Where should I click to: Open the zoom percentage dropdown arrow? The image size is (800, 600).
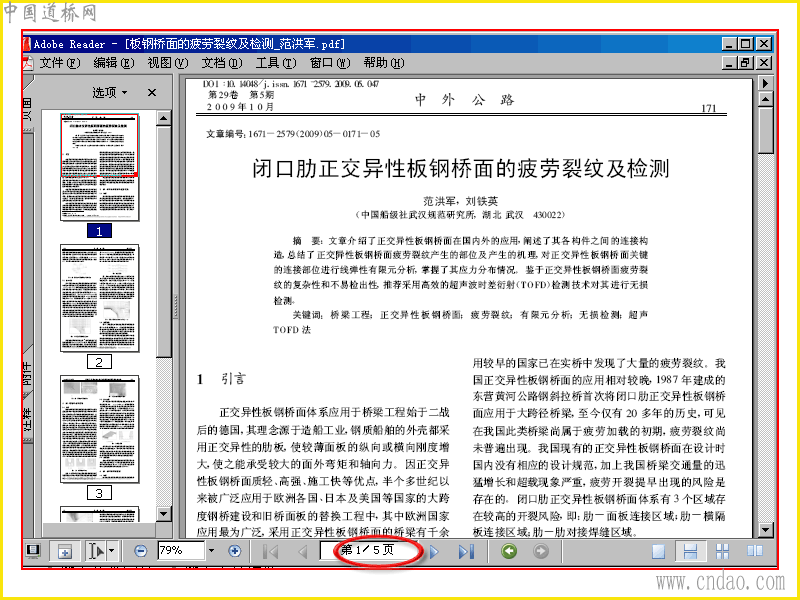211,551
